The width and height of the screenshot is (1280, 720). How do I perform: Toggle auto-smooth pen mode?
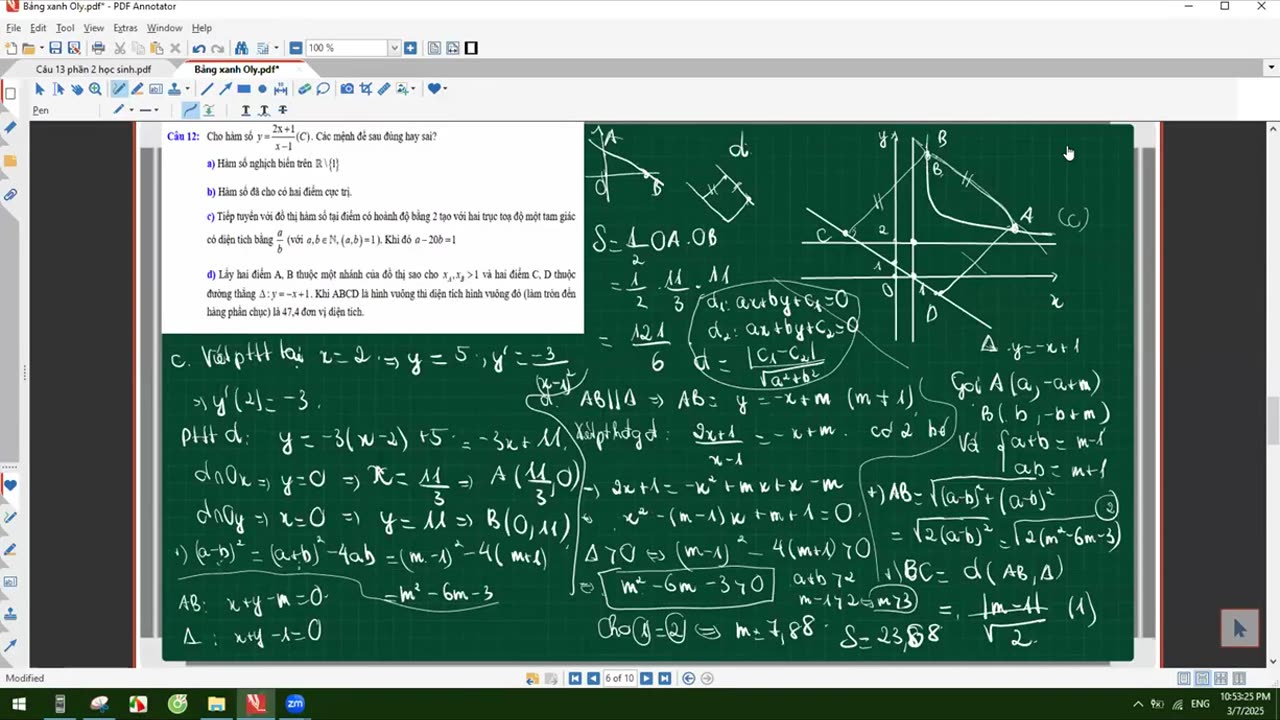click(208, 110)
